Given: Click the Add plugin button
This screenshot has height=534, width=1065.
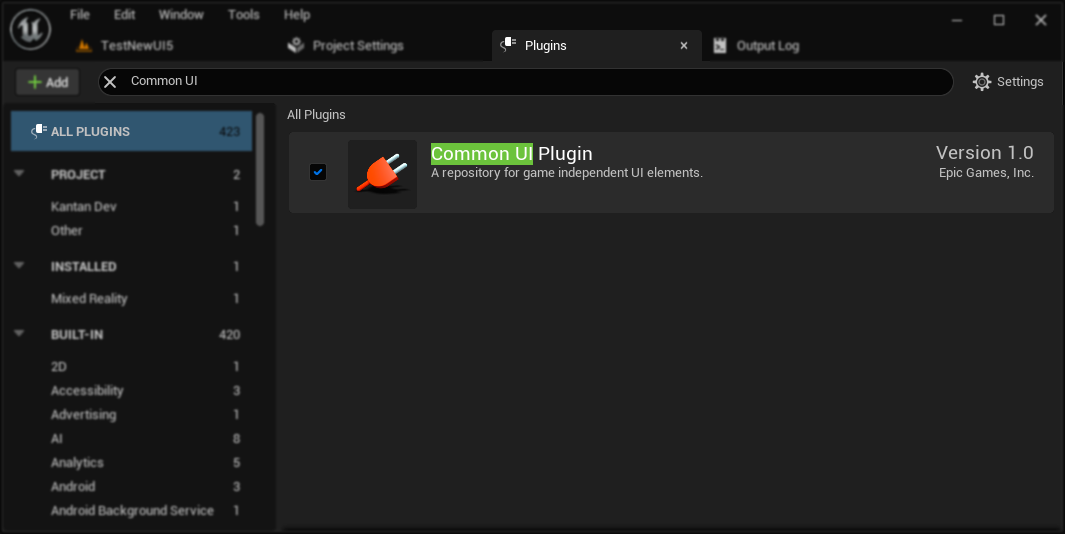Looking at the screenshot, I should click(x=48, y=82).
